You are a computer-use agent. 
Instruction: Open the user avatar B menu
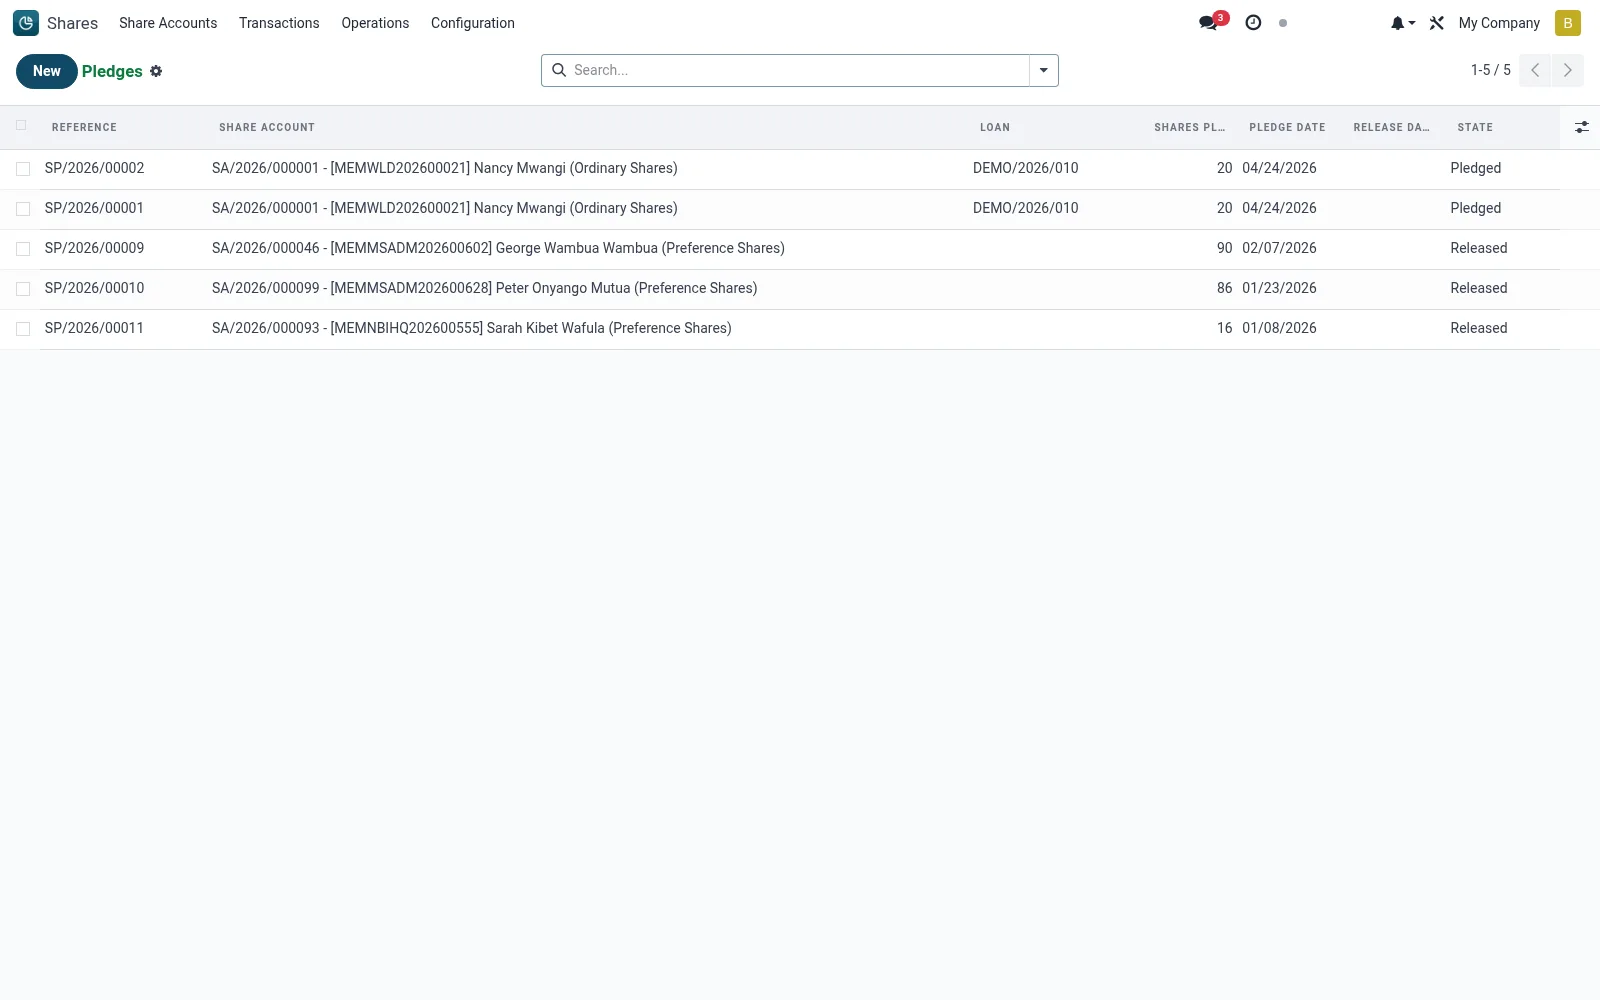1568,23
